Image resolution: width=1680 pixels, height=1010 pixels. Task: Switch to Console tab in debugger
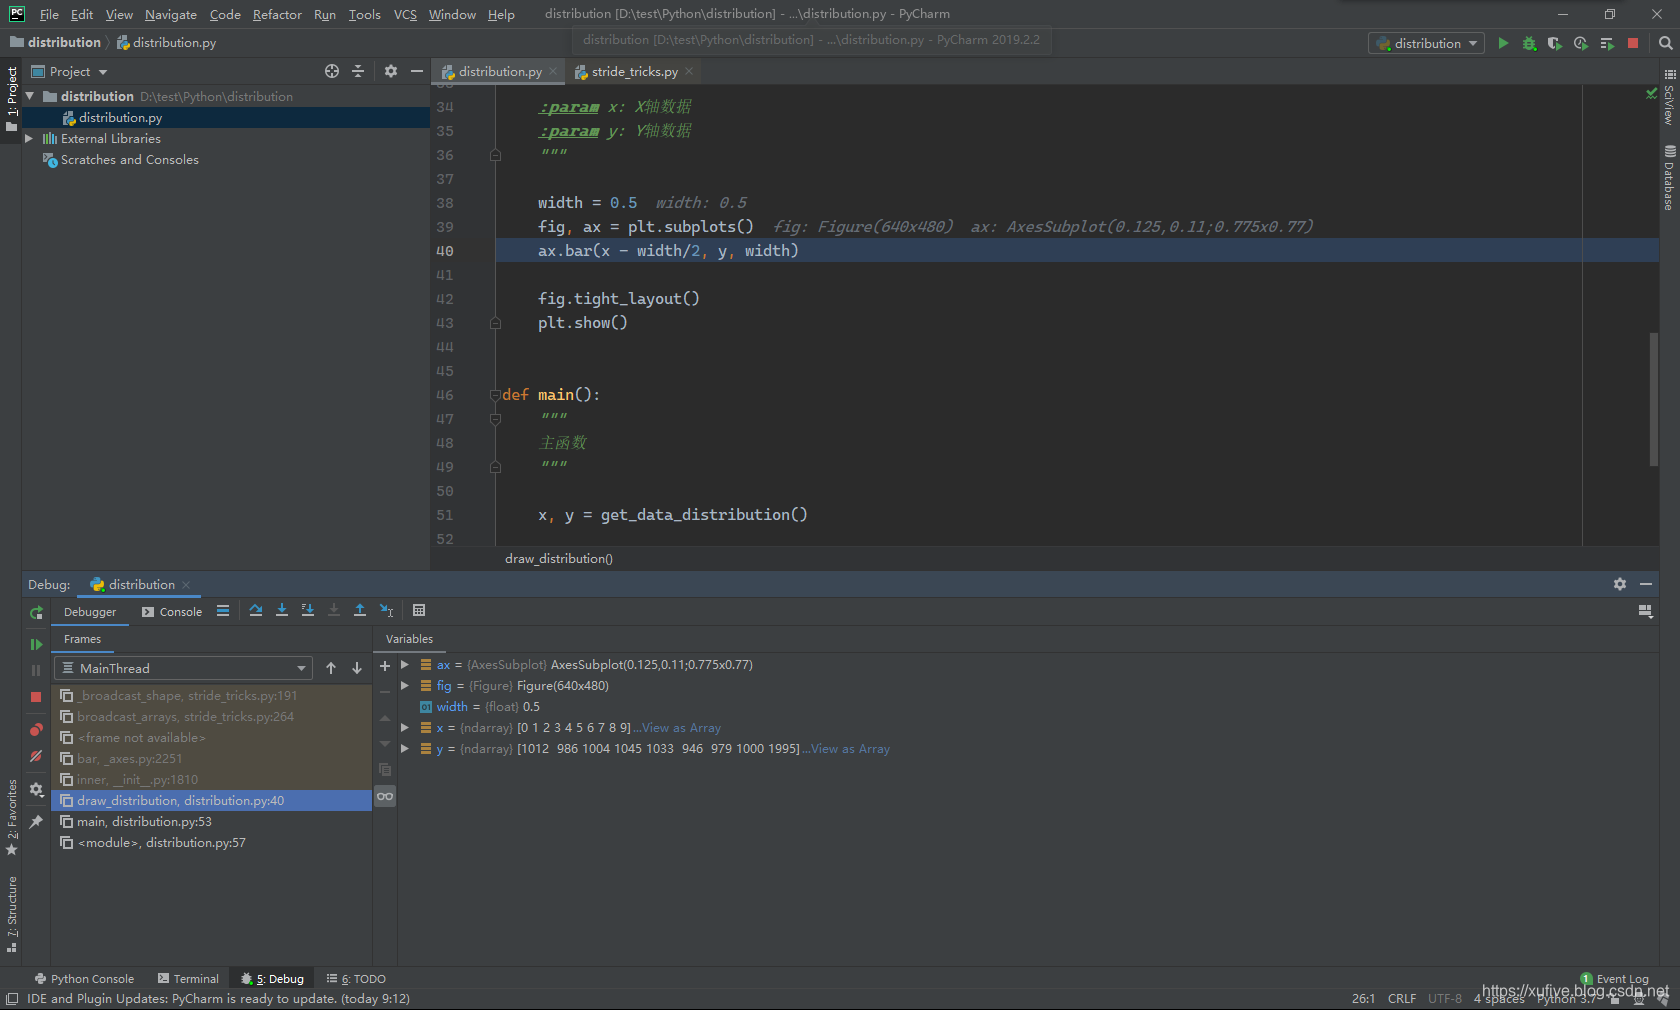[172, 612]
